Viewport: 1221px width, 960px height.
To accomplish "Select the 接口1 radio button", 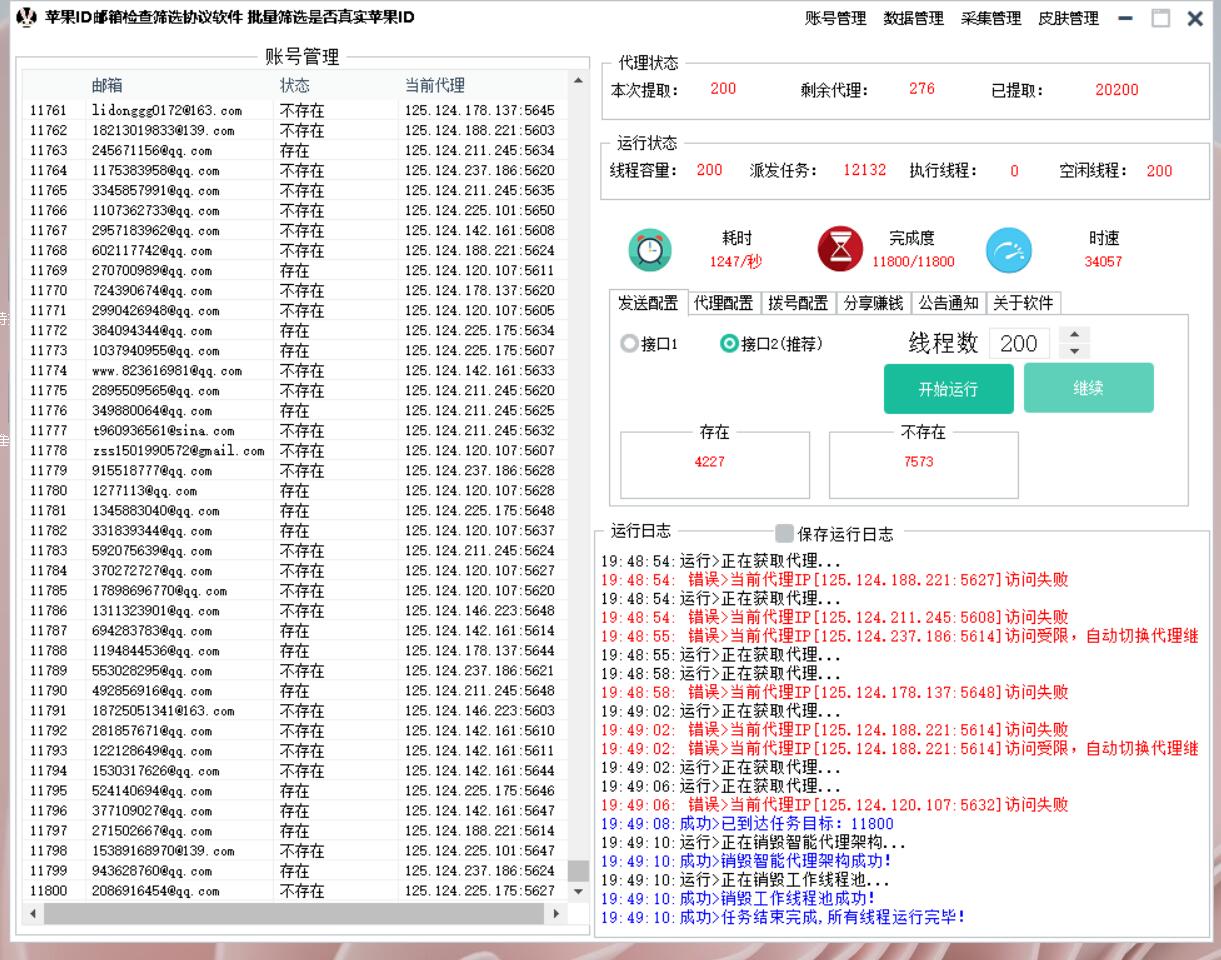I will (629, 344).
